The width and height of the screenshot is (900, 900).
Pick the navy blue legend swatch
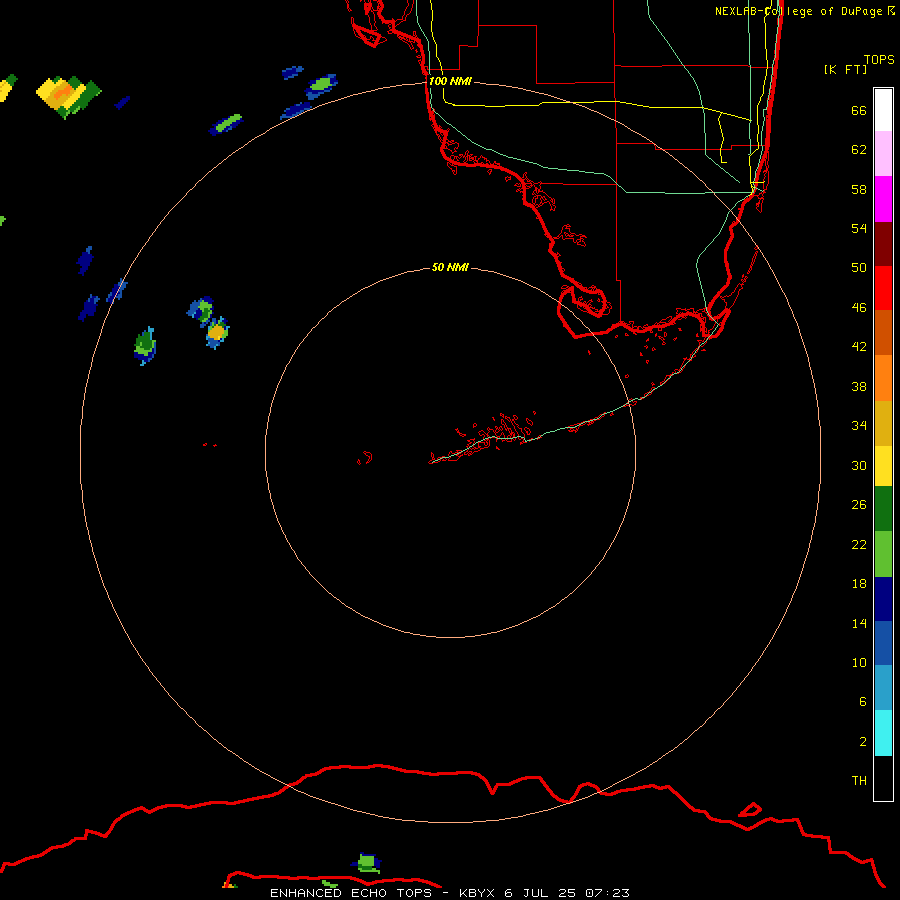[x=883, y=599]
